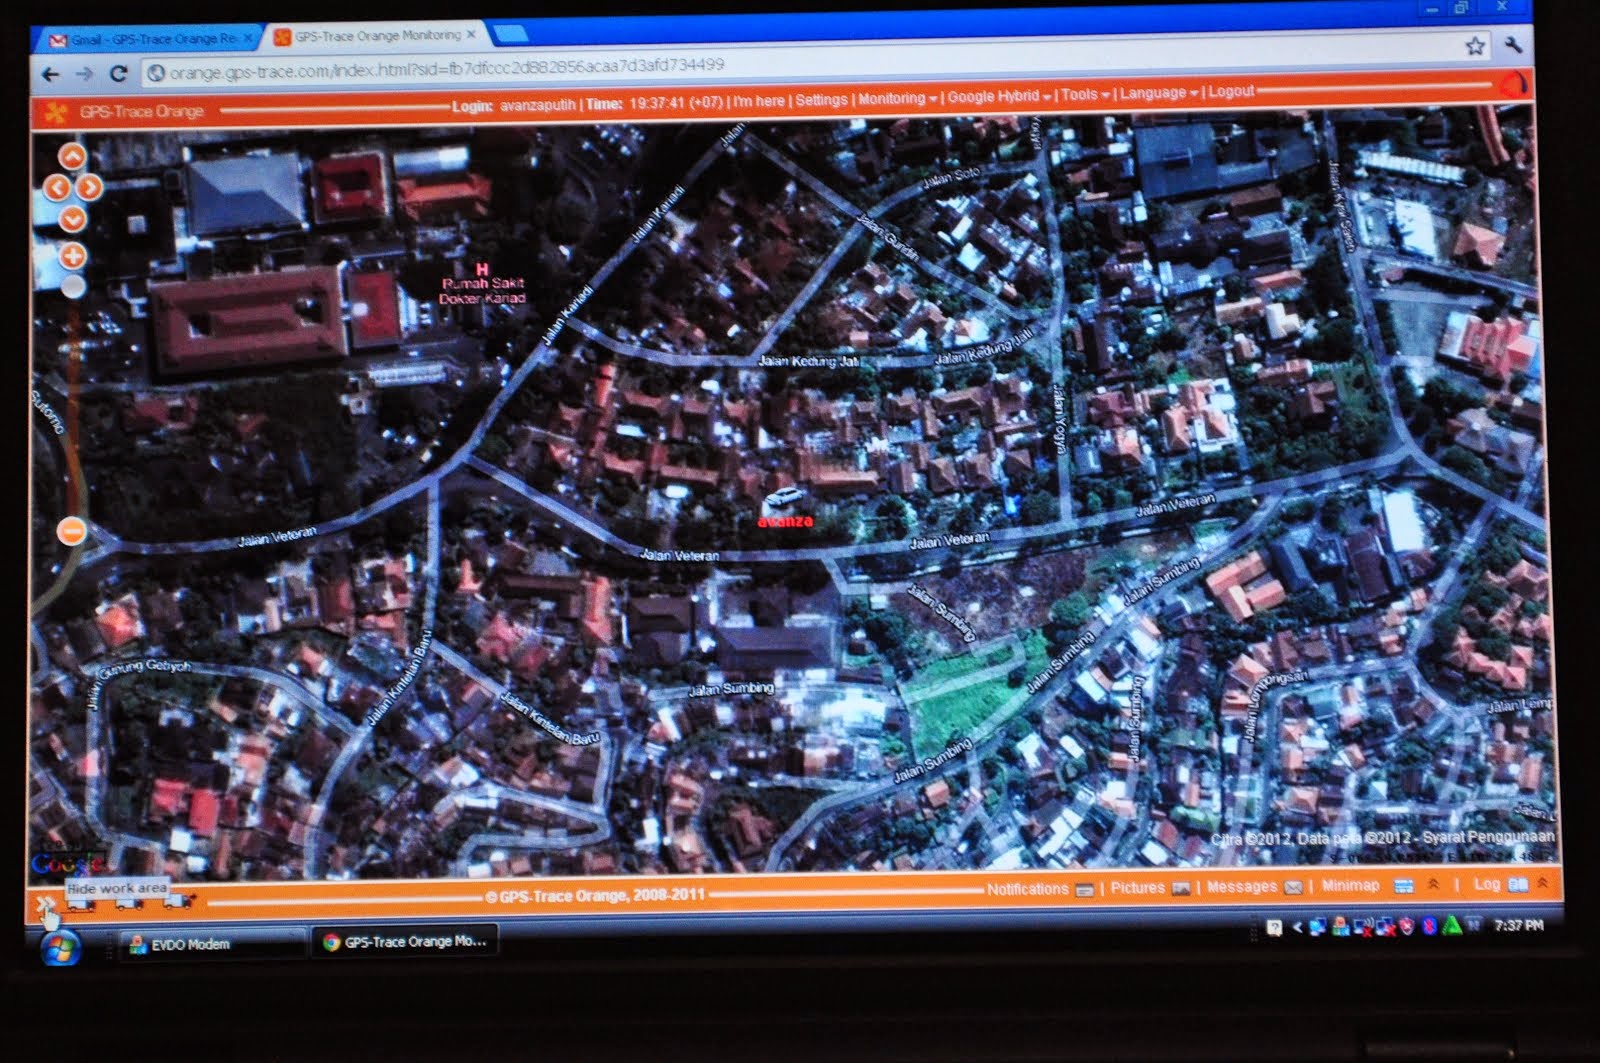
Task: Pan the map down with the arrow button
Action: click(x=73, y=218)
